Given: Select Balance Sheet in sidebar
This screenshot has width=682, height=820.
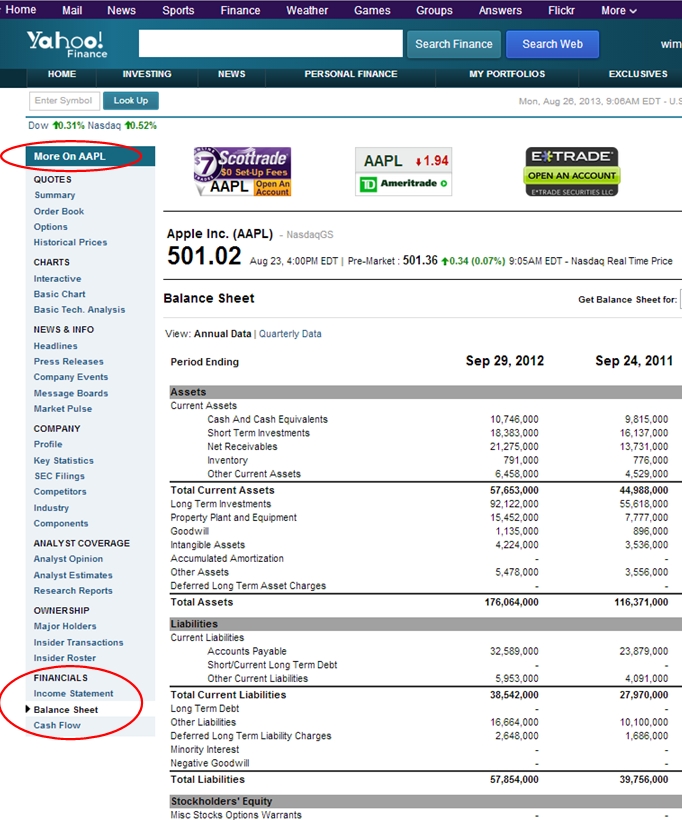Looking at the screenshot, I should tap(66, 710).
